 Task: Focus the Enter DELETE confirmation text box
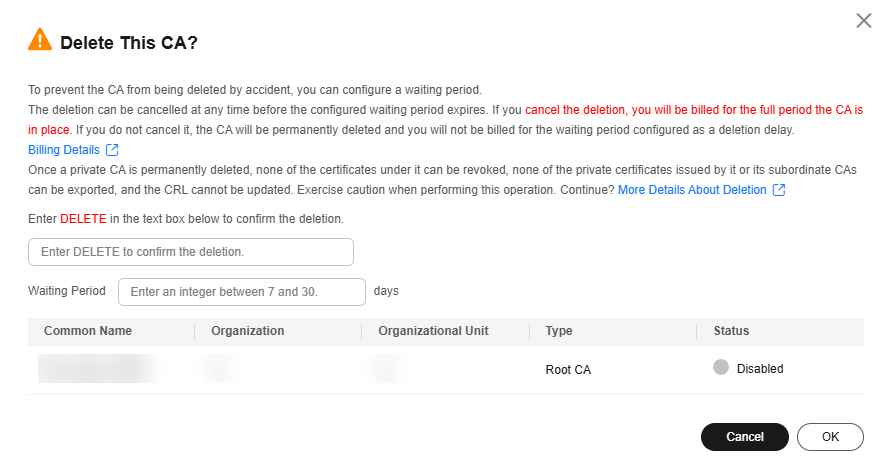191,252
